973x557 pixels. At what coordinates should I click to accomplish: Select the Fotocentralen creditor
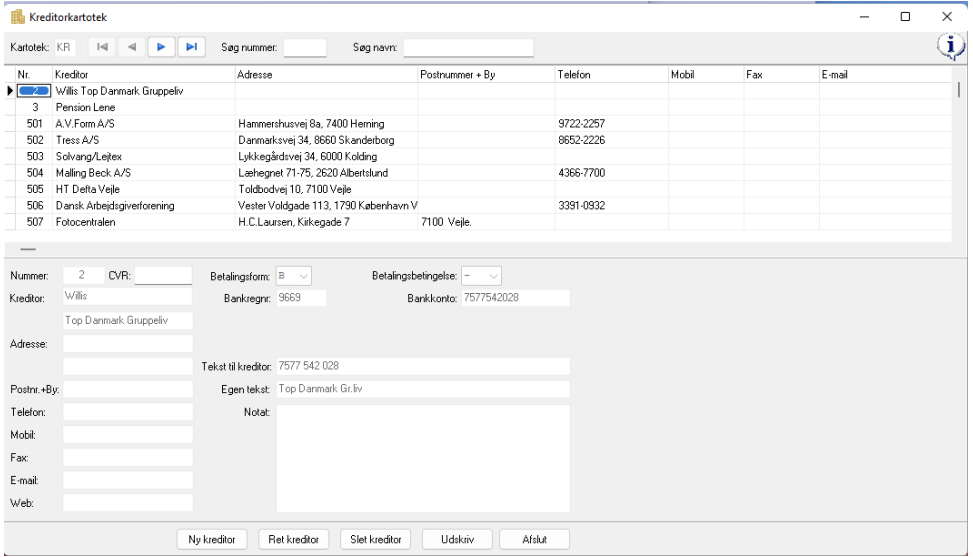478,222
